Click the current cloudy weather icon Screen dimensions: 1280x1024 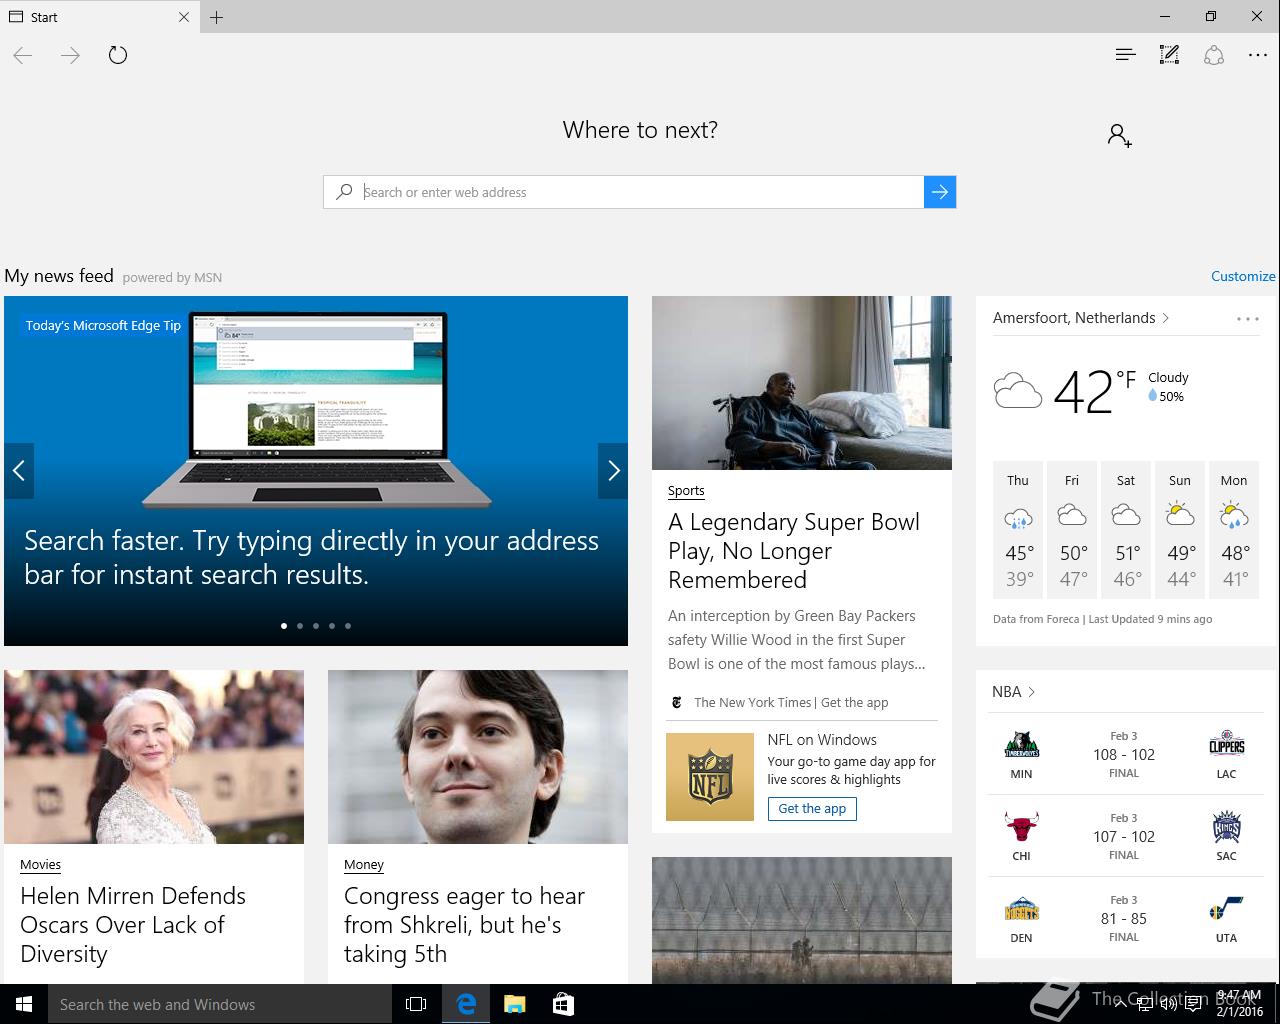point(1018,390)
